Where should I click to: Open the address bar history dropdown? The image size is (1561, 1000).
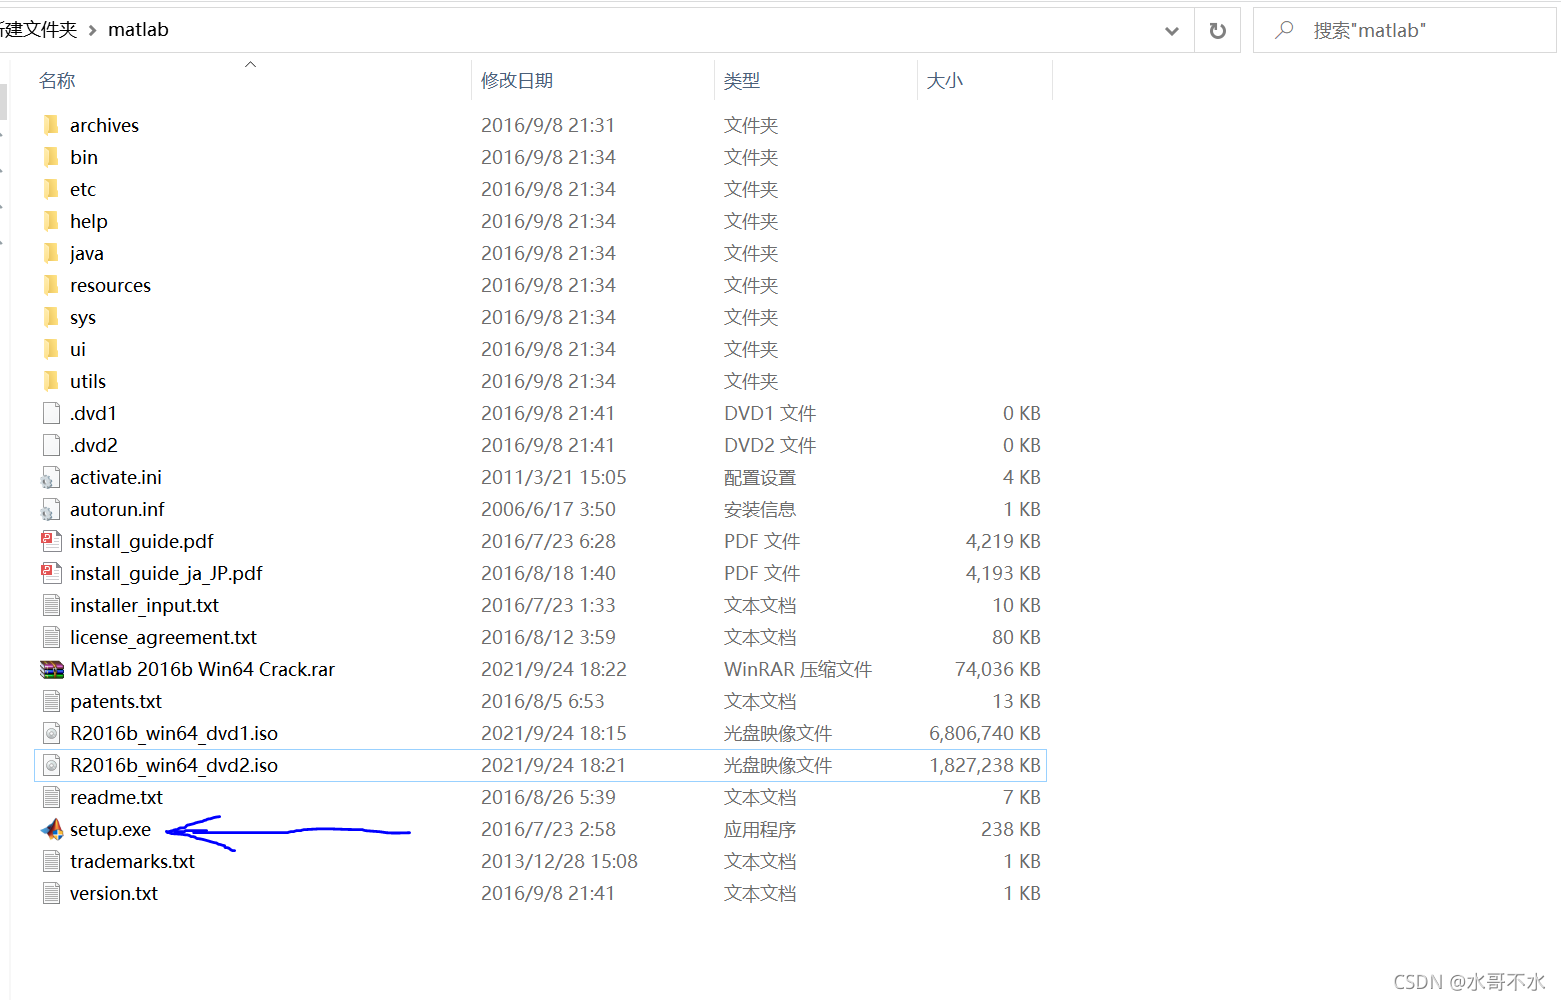(1172, 31)
